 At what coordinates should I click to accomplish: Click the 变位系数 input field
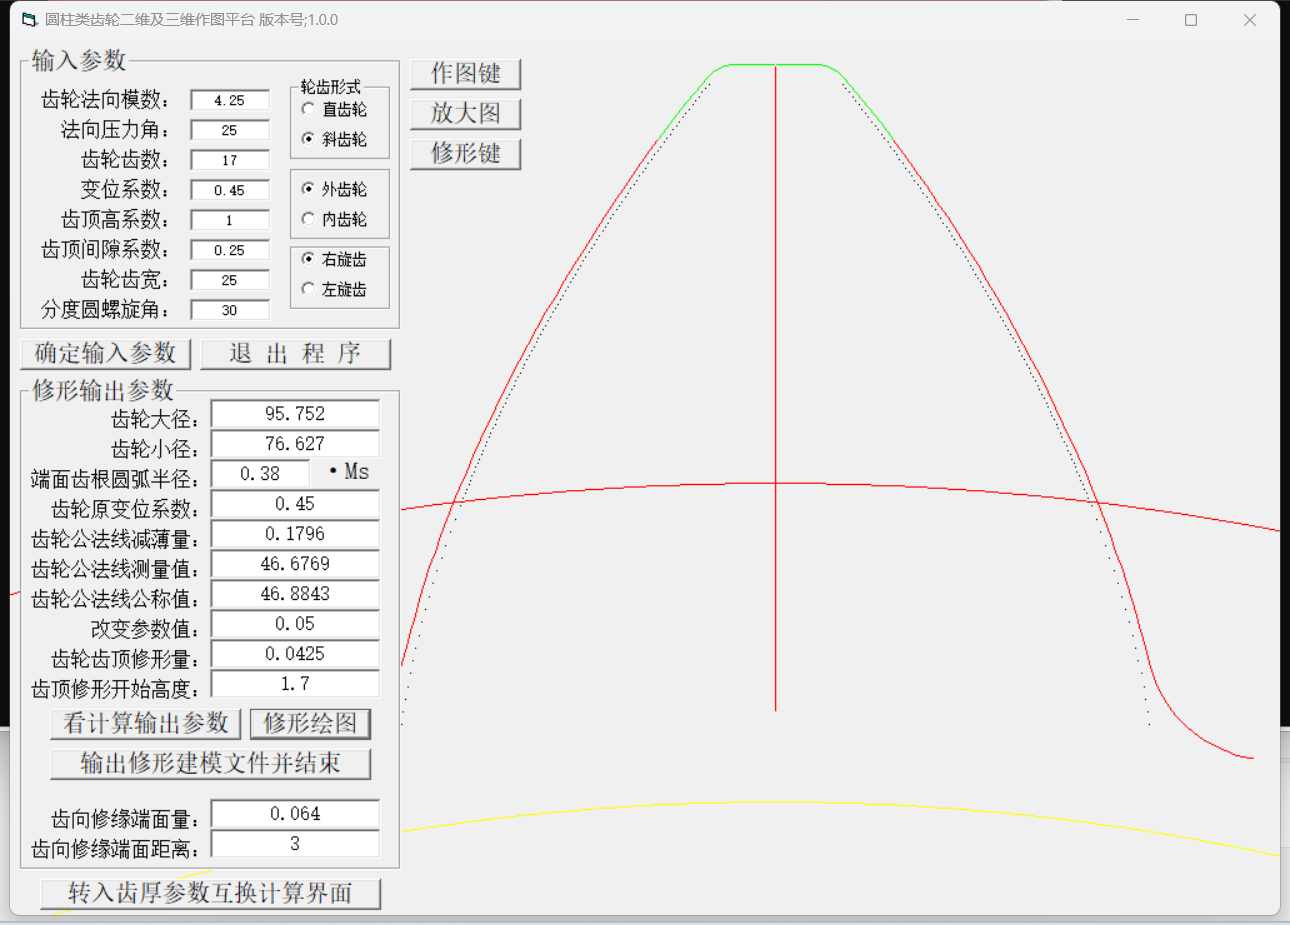230,190
